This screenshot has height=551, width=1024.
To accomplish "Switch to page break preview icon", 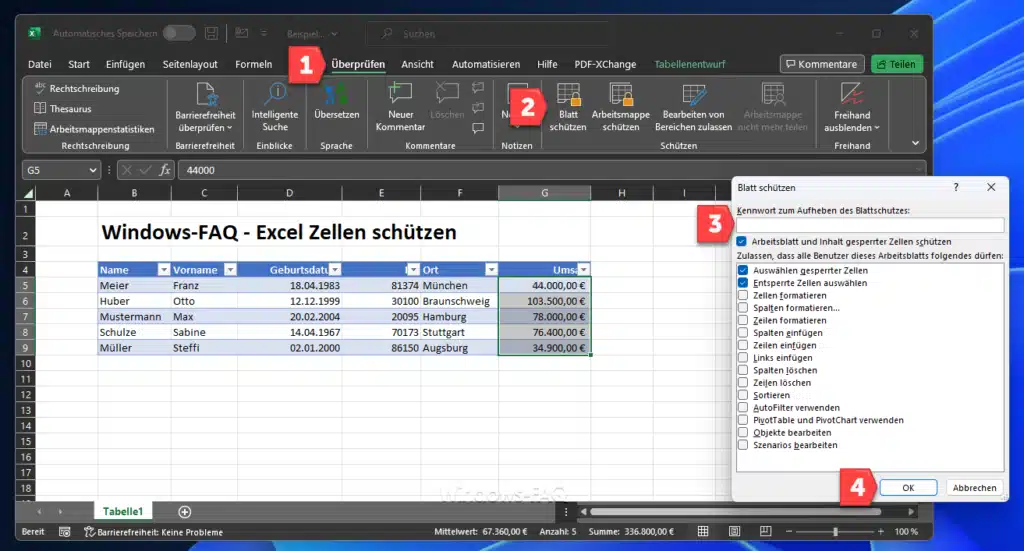I will click(765, 531).
